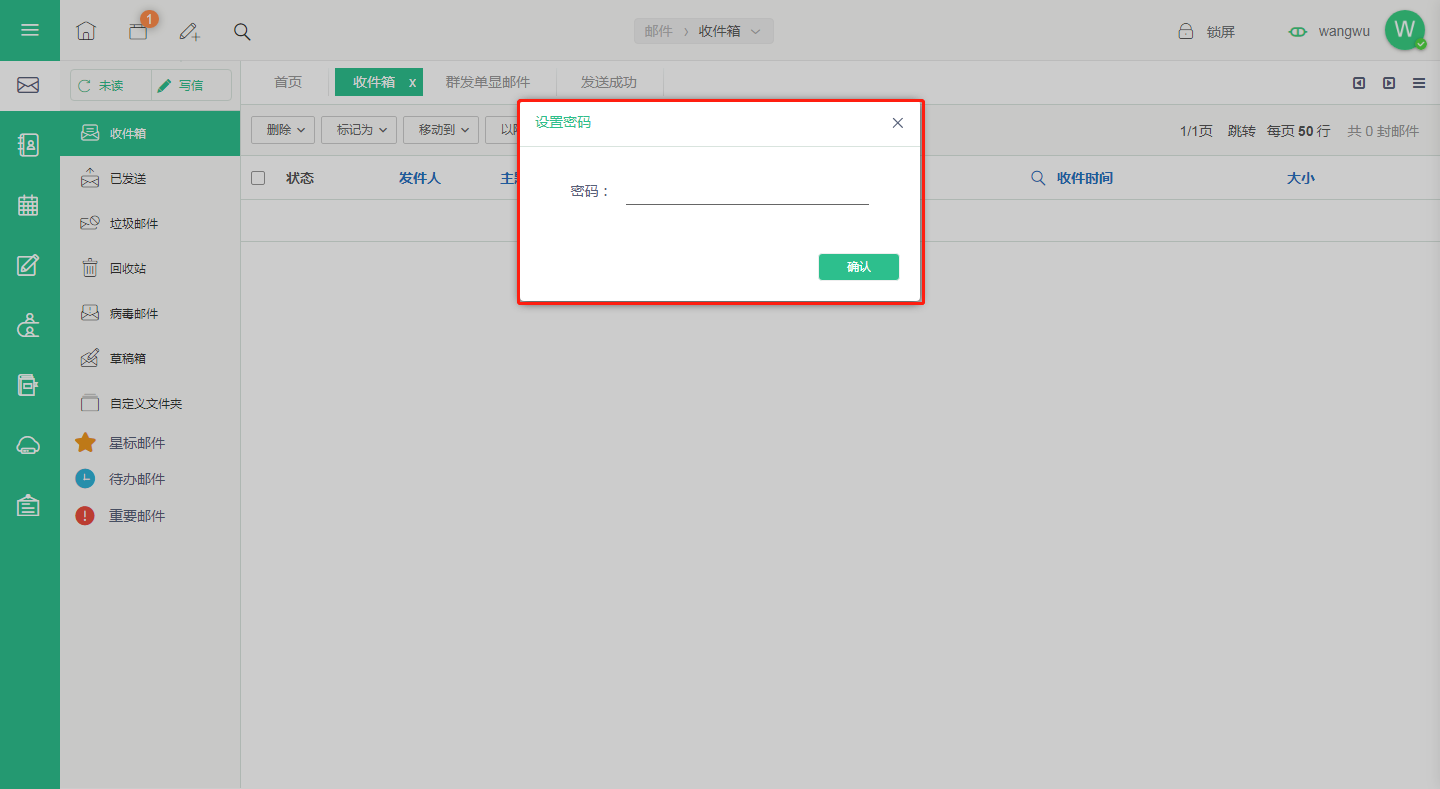The width and height of the screenshot is (1440, 789).
Task: Open the cloud drive sidebar icon
Action: click(29, 445)
